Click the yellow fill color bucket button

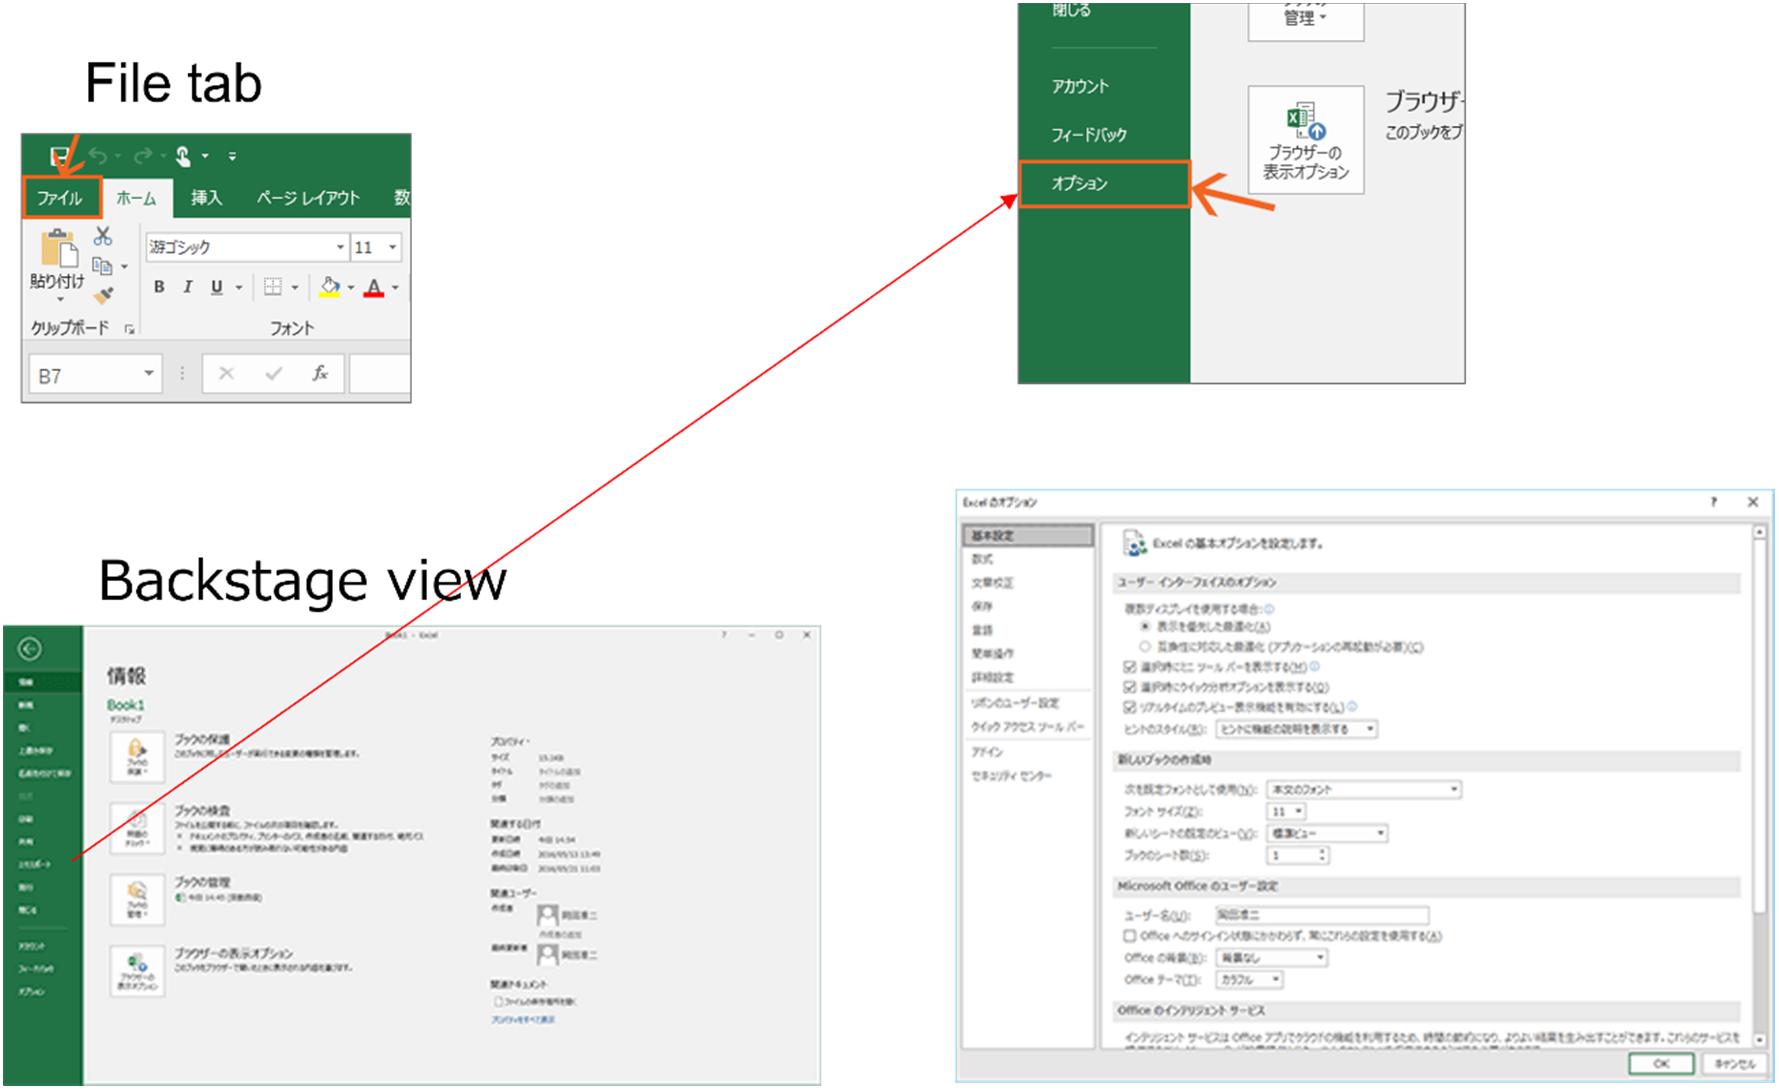pyautogui.click(x=330, y=287)
